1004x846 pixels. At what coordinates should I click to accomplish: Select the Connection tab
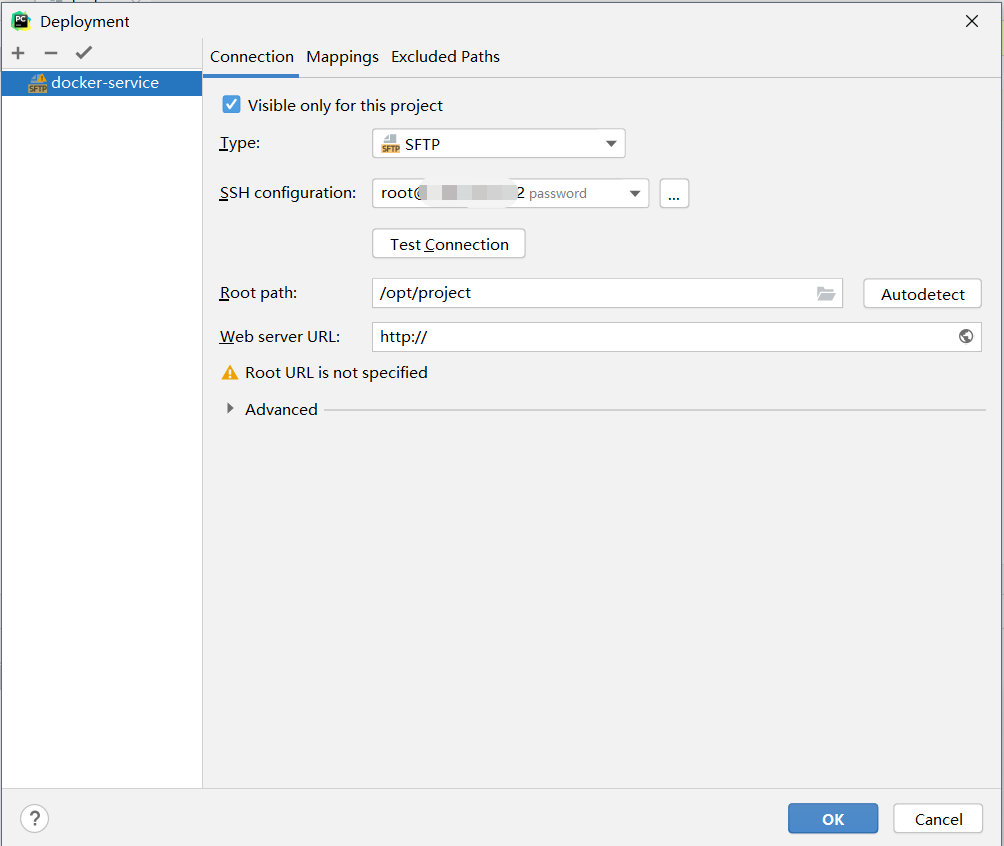pyautogui.click(x=252, y=57)
